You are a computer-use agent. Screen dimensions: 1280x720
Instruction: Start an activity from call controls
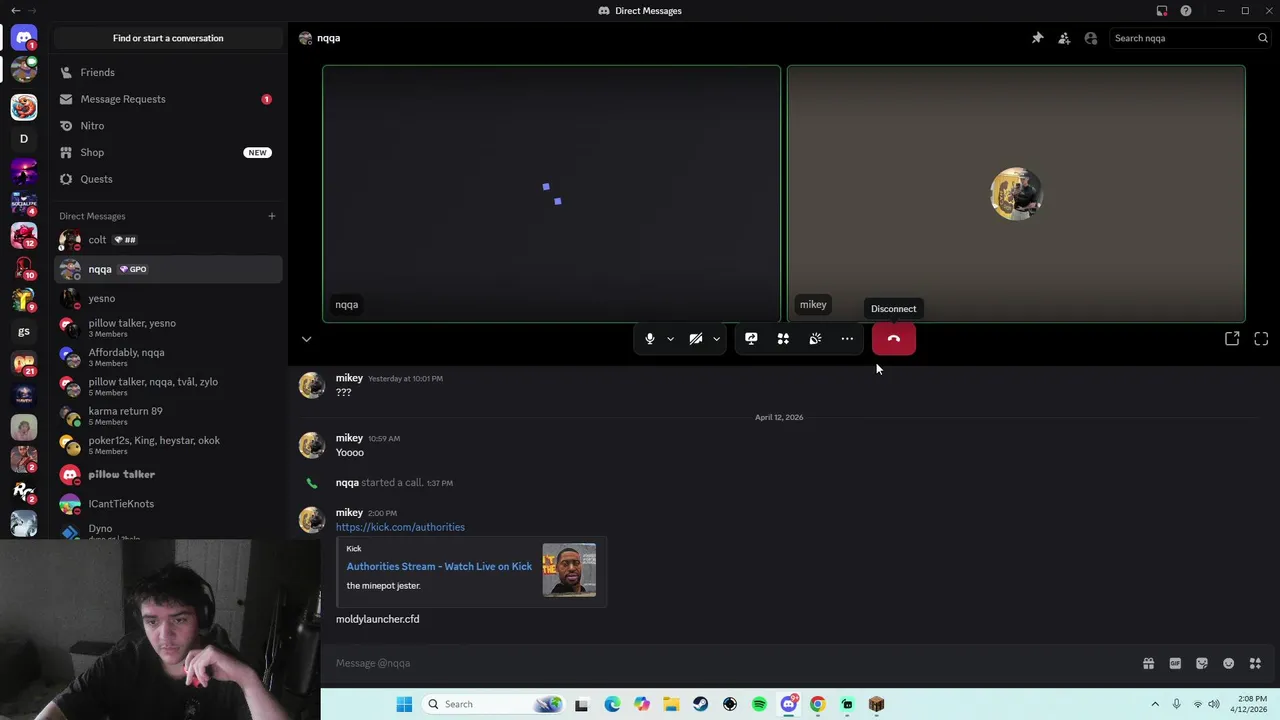pyautogui.click(x=783, y=339)
